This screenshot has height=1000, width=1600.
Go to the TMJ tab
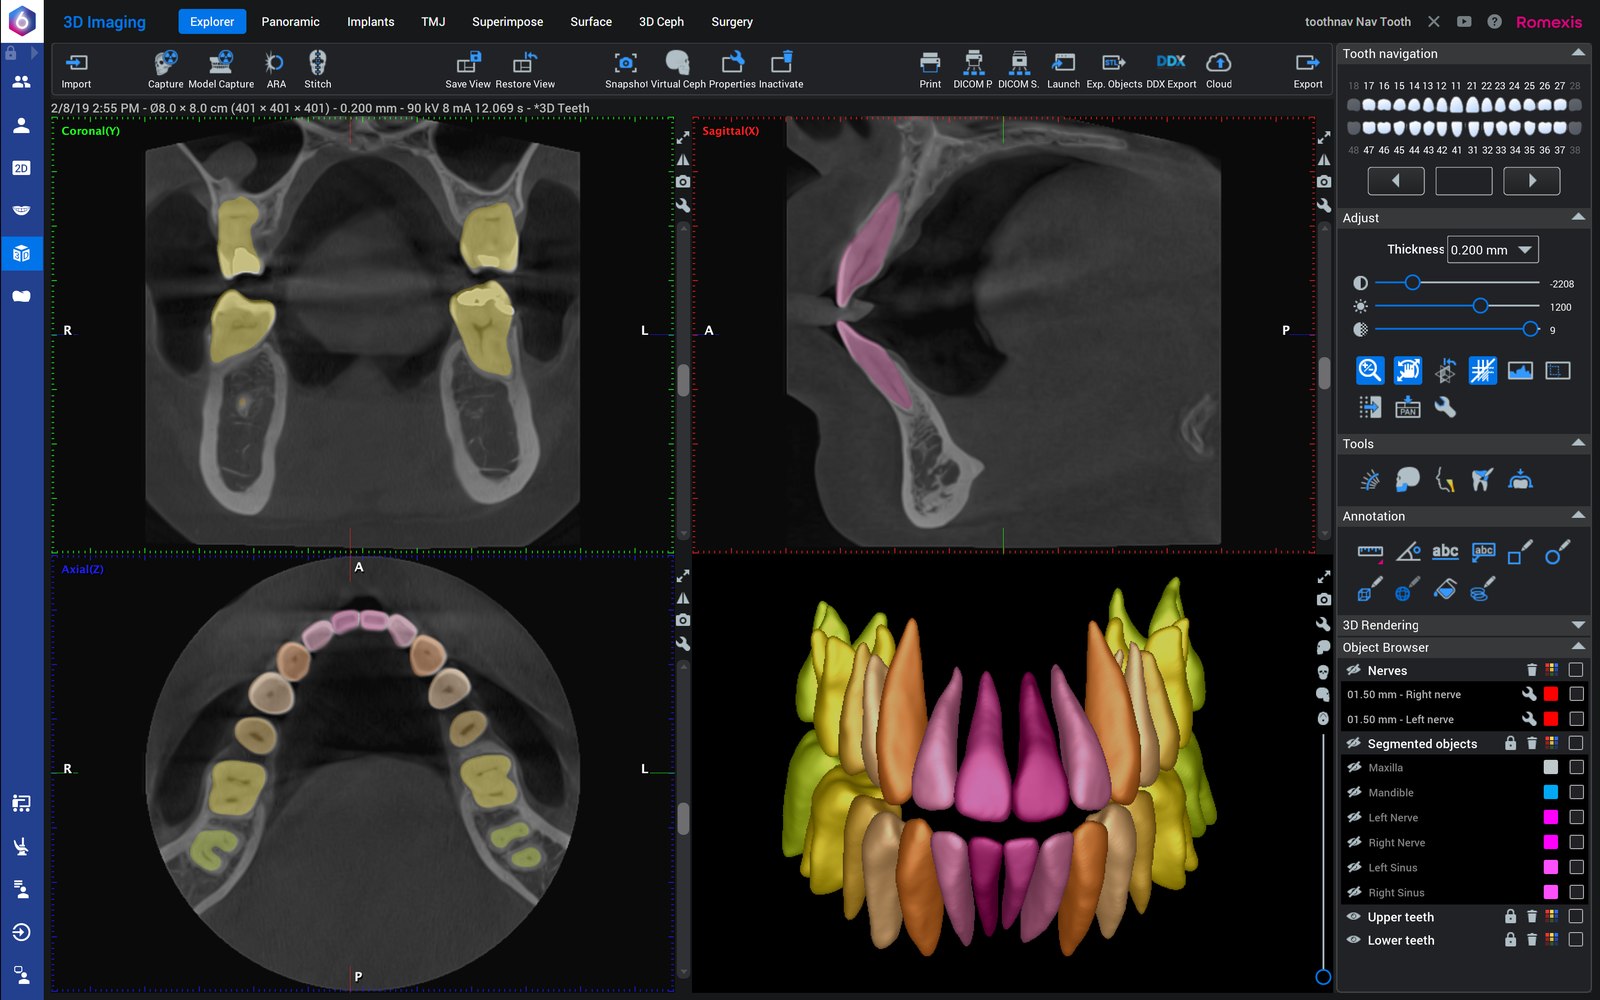pos(433,21)
